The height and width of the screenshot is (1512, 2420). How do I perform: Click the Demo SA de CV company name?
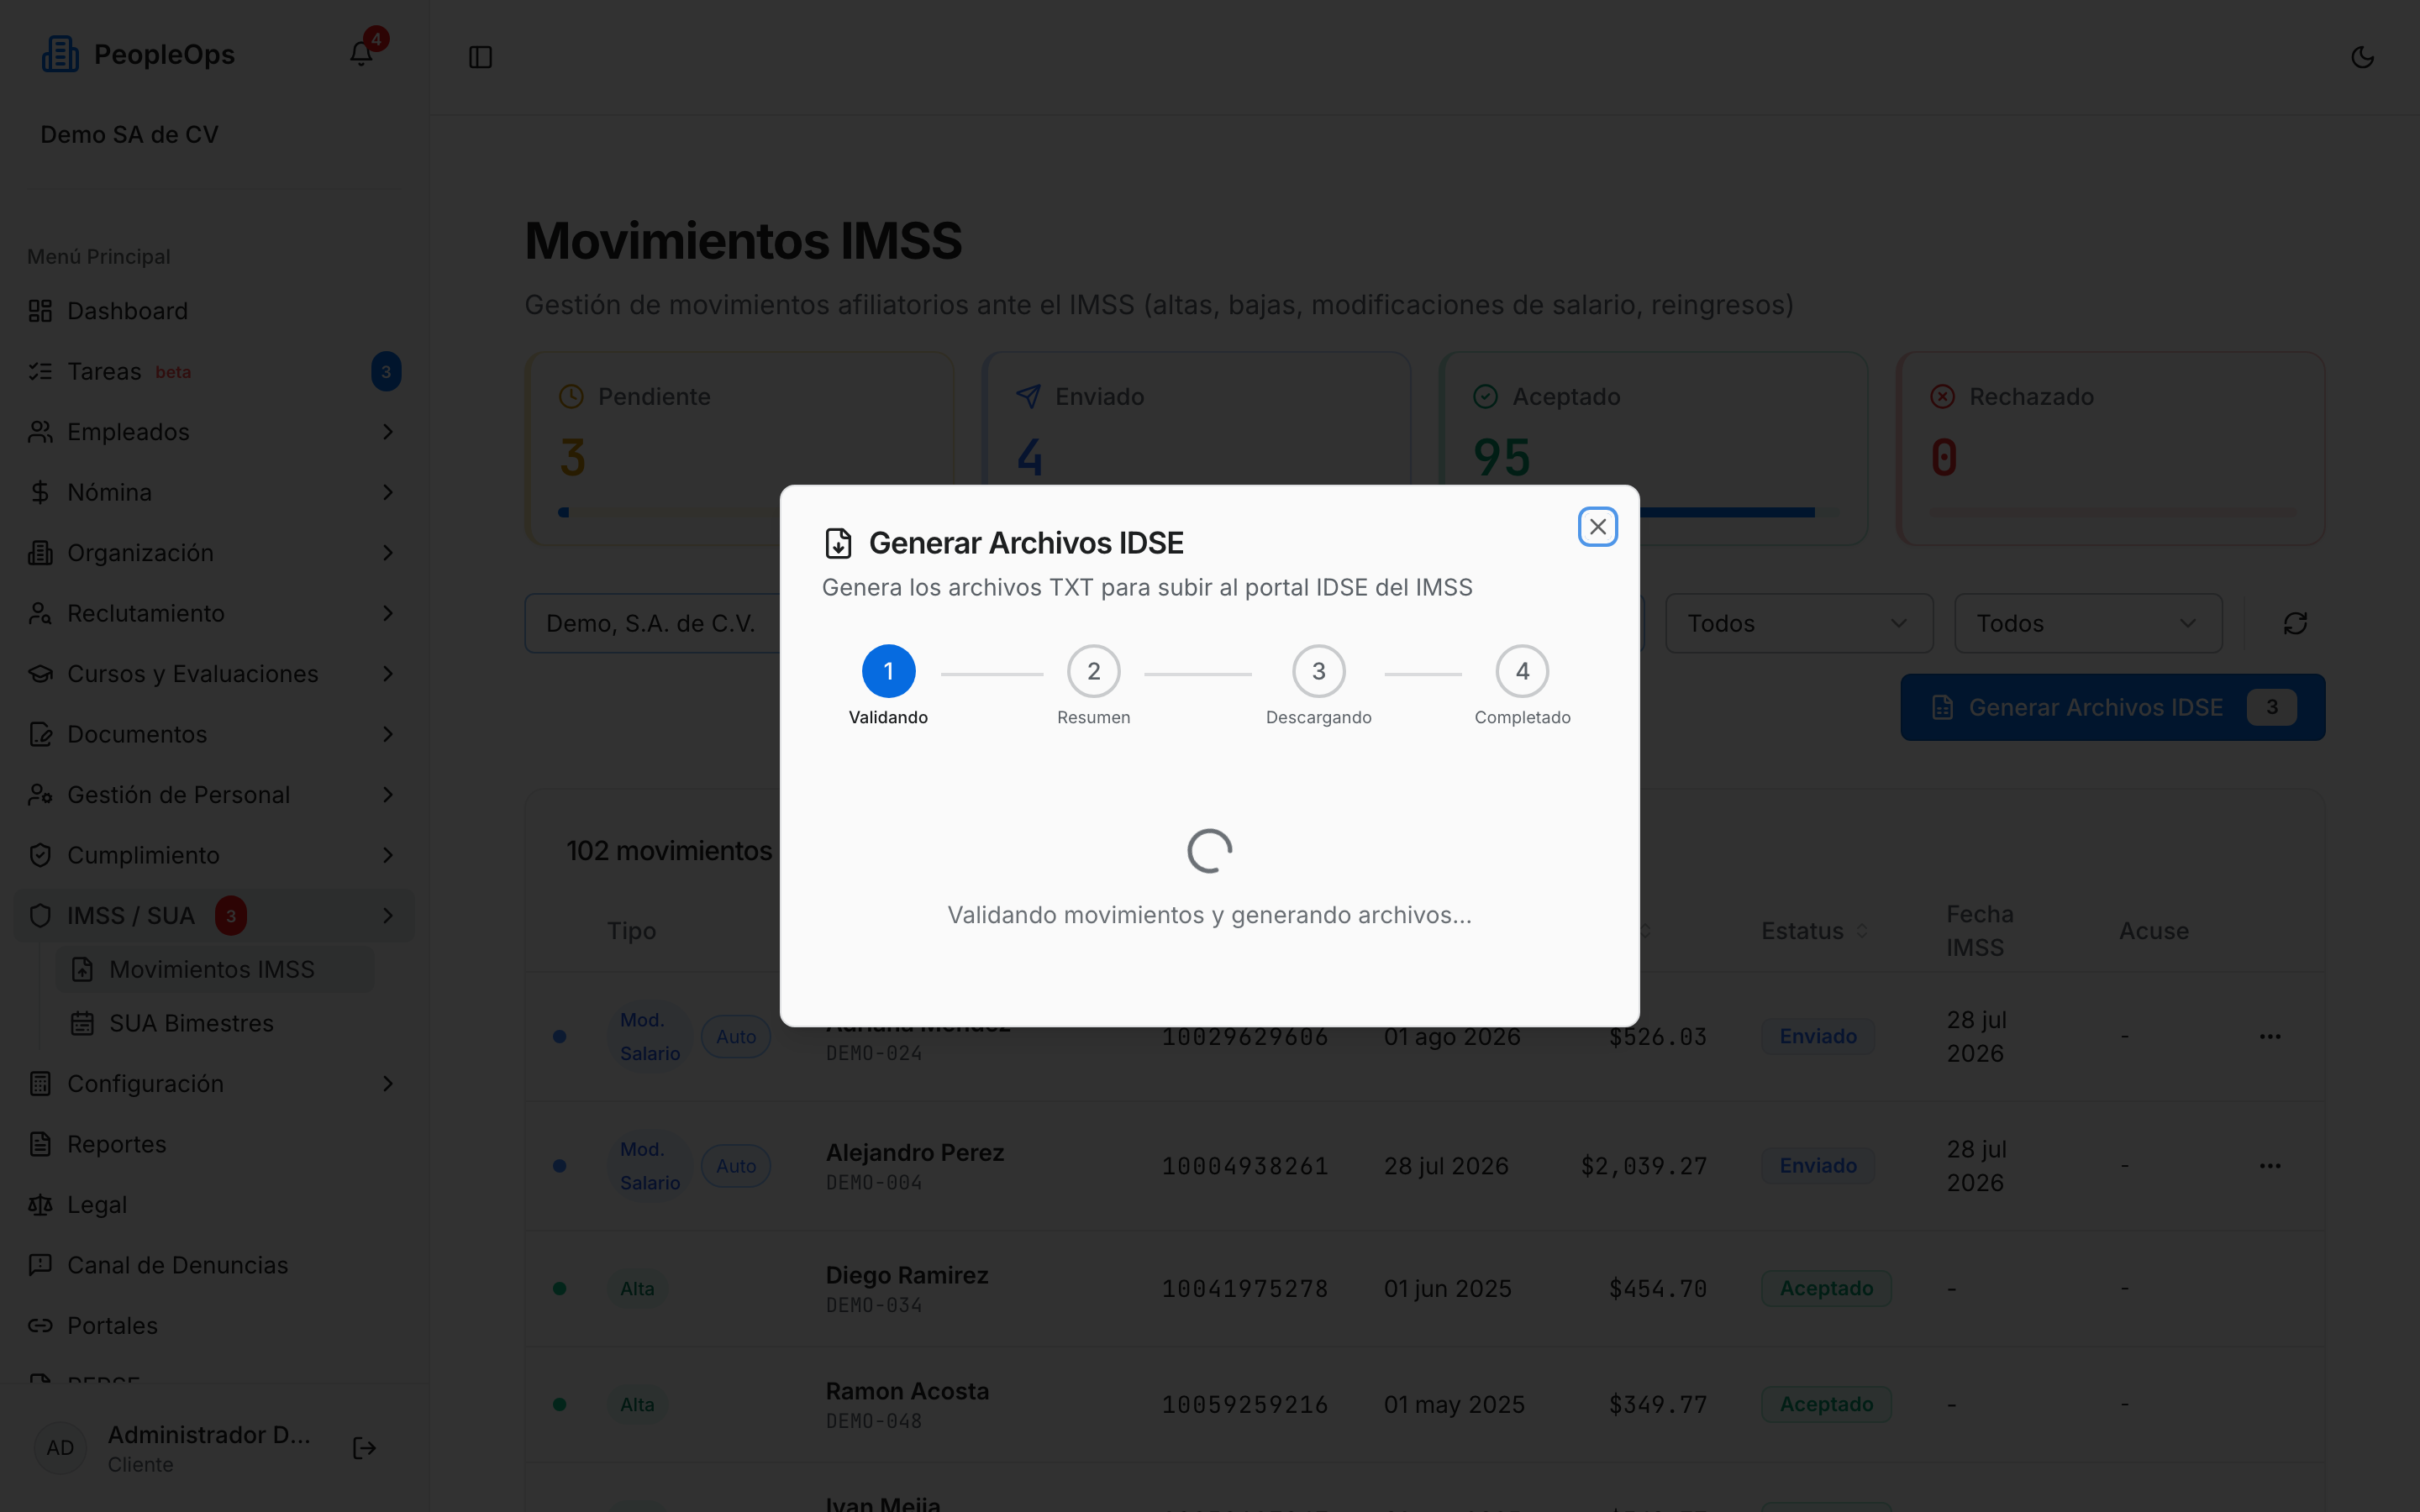coord(129,135)
